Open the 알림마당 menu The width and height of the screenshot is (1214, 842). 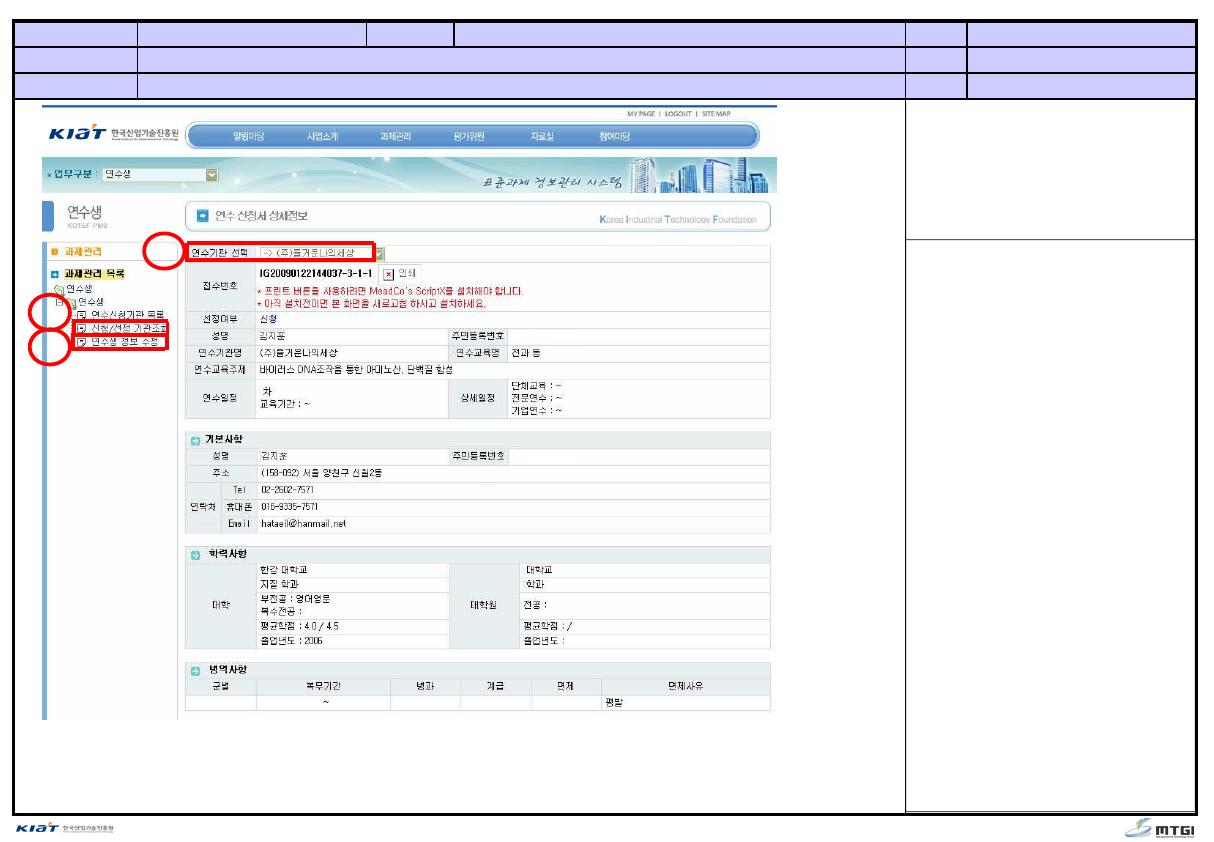tap(247, 136)
